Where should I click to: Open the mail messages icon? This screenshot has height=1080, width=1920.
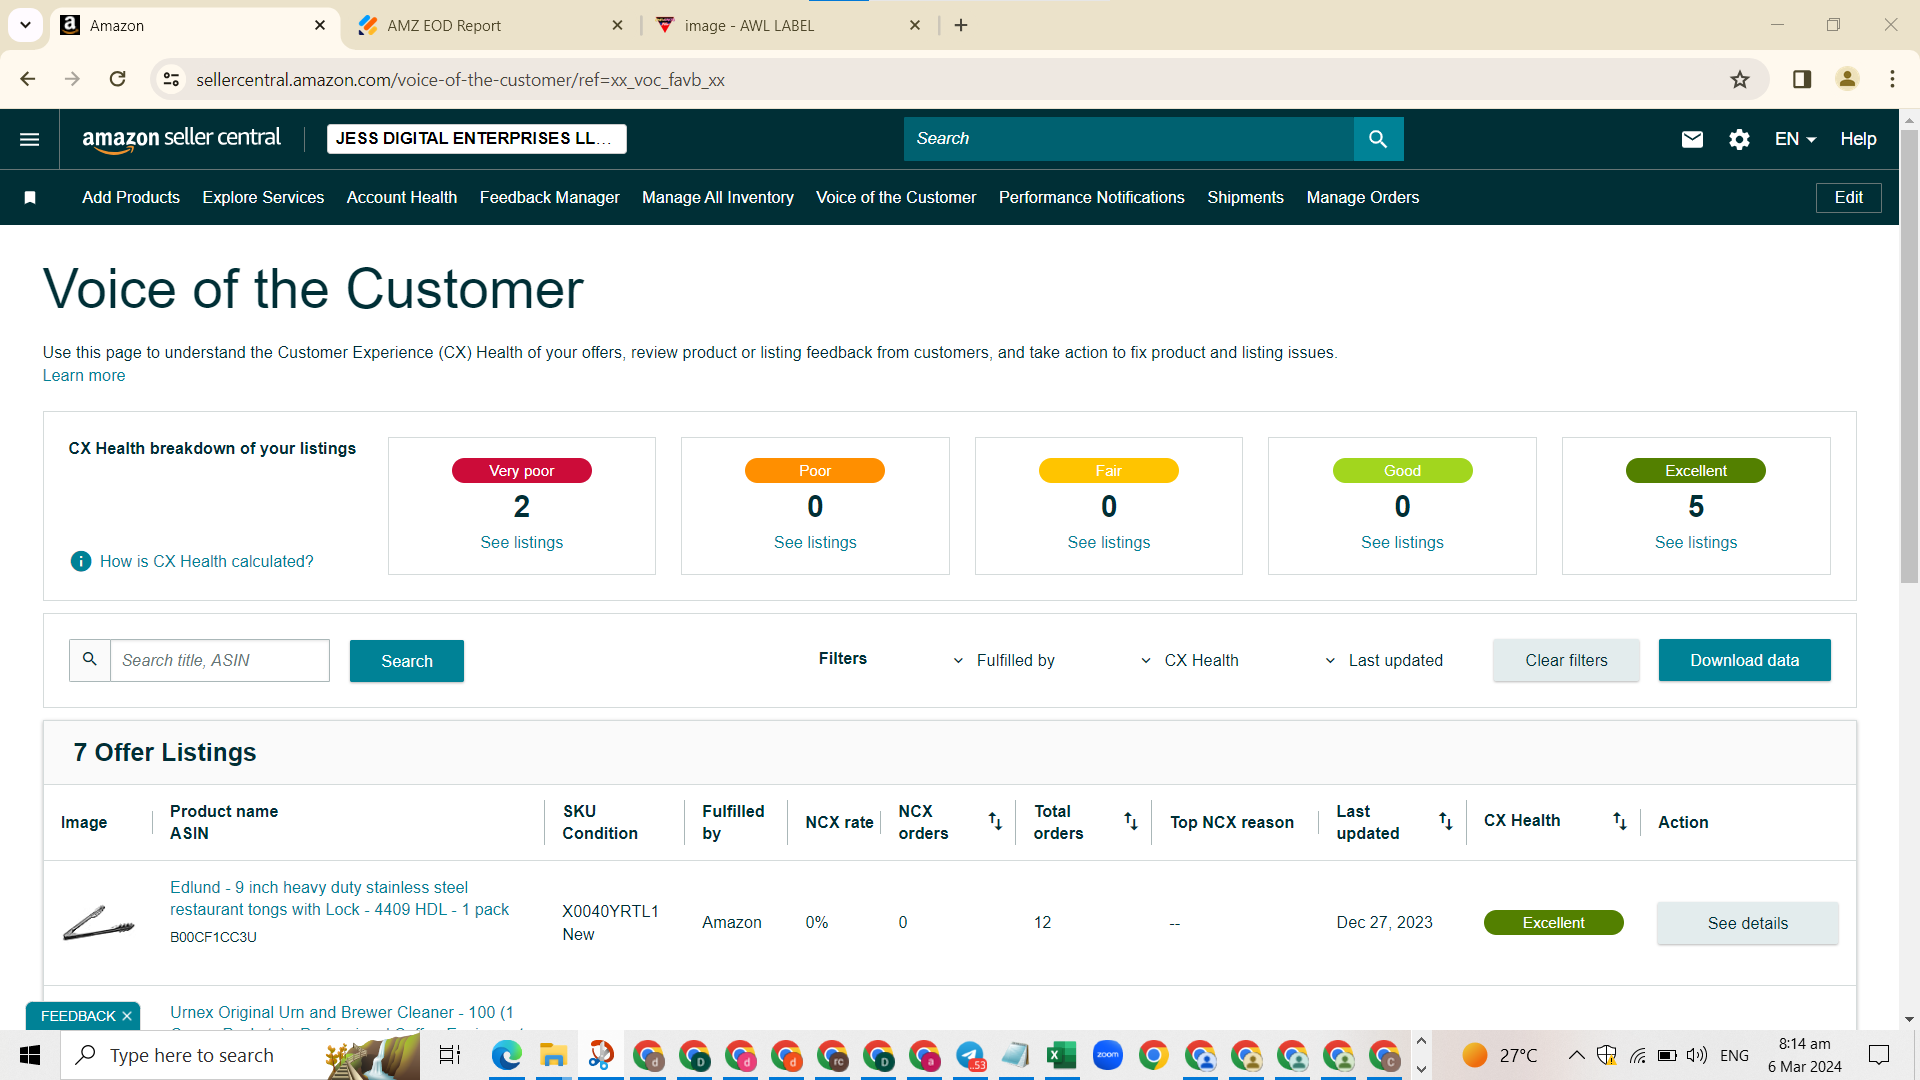tap(1692, 139)
